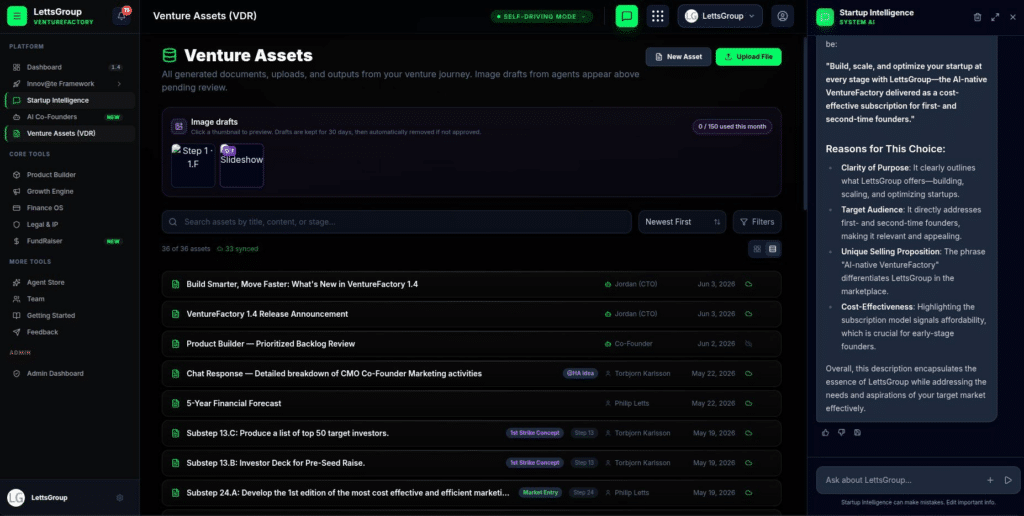Send the chat message with arrow icon

[x=1008, y=480]
